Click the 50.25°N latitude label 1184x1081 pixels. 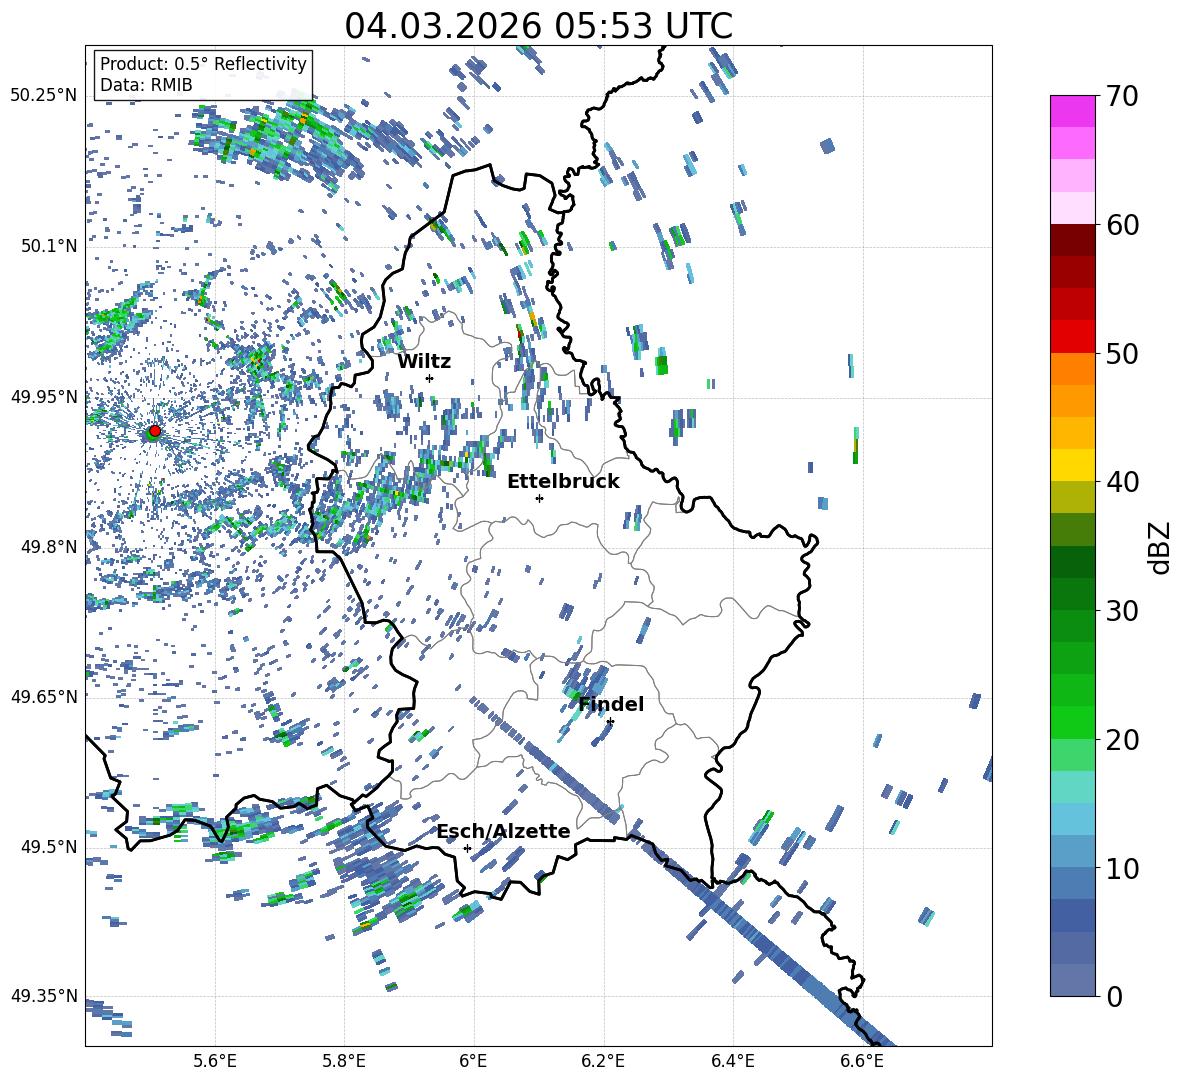tap(44, 96)
